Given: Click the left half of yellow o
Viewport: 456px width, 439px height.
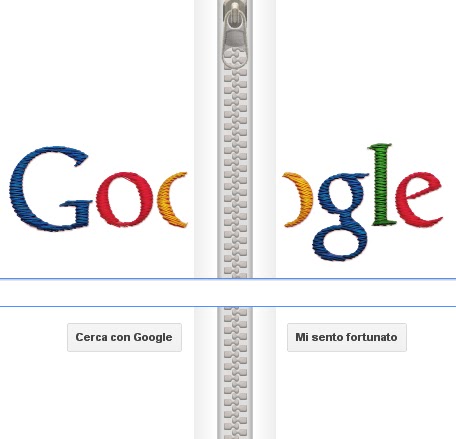Looking at the screenshot, I should 172,200.
